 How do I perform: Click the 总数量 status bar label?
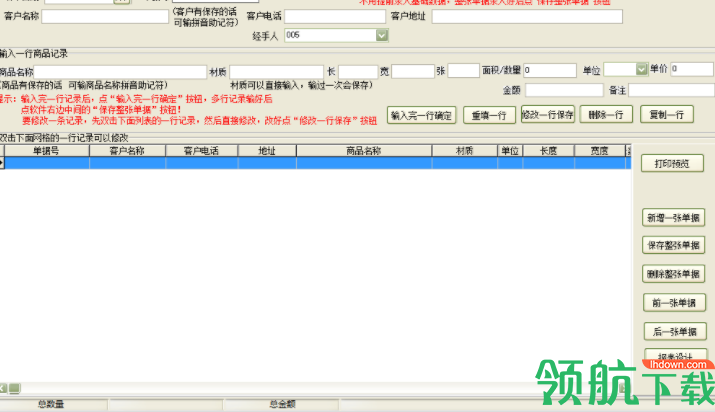51,404
